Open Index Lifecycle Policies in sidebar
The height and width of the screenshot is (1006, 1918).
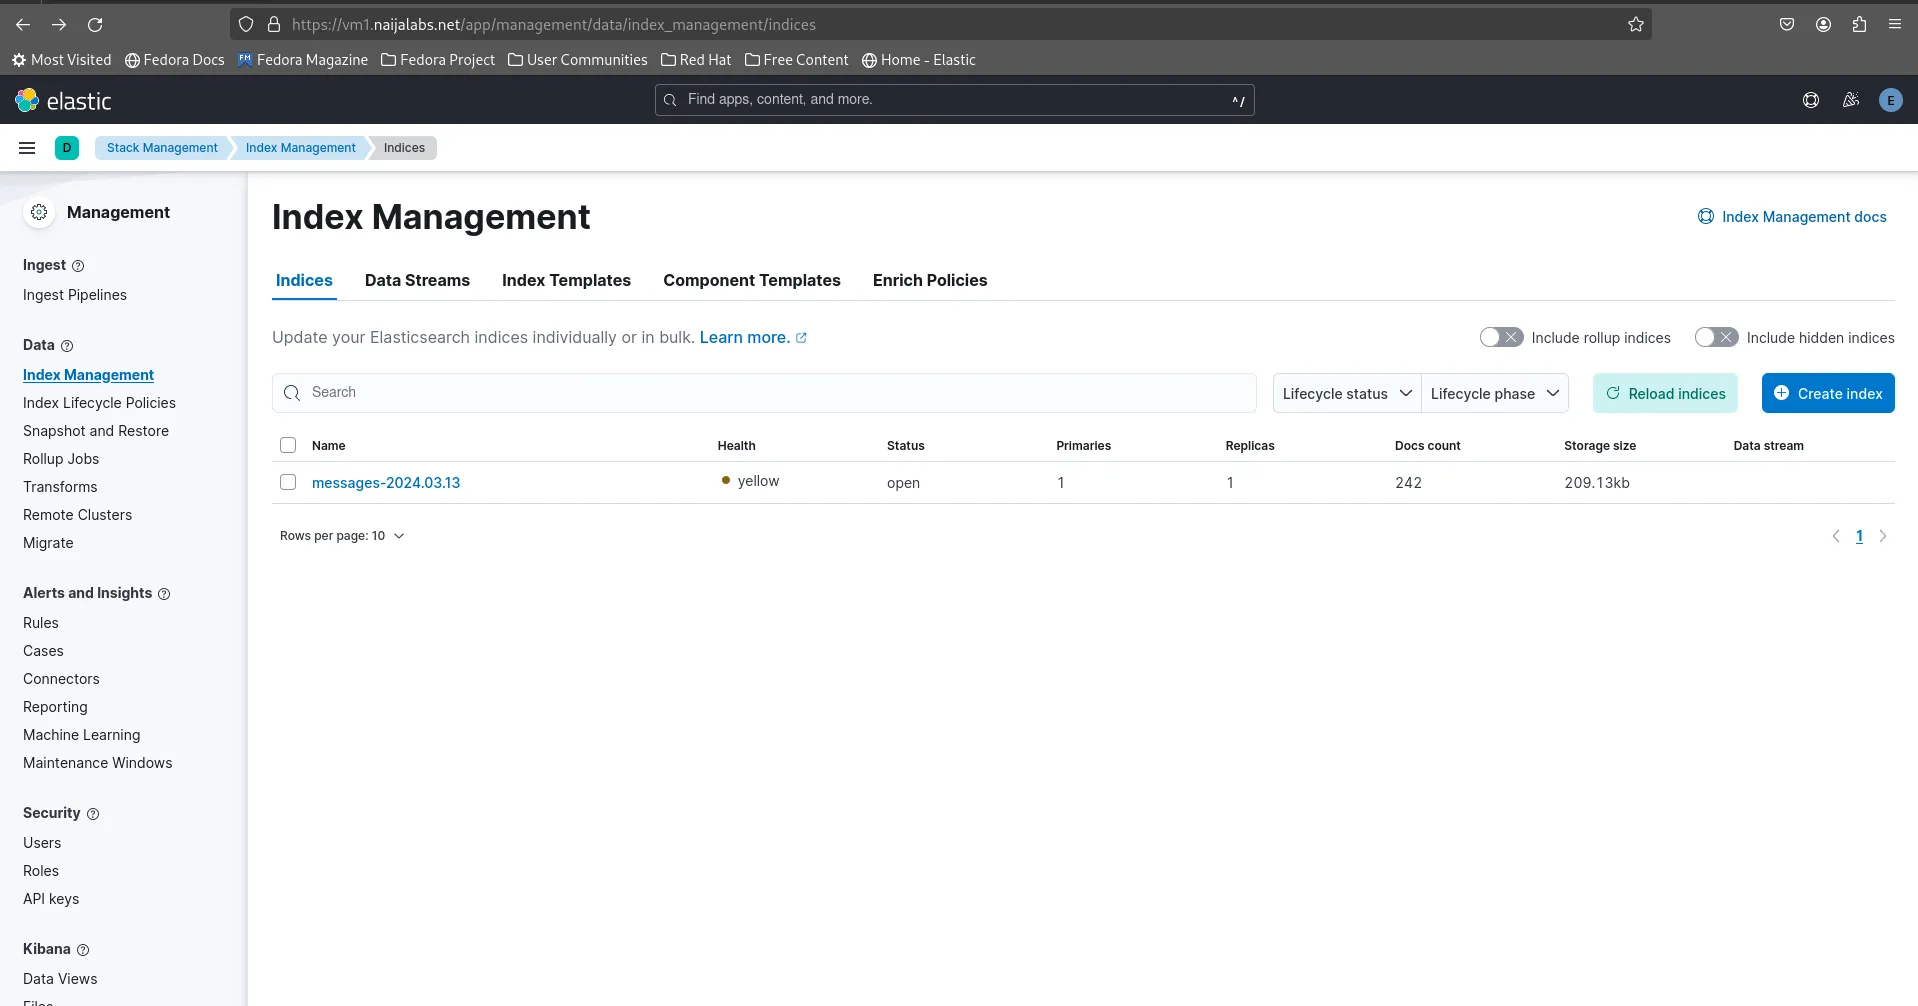(x=99, y=403)
